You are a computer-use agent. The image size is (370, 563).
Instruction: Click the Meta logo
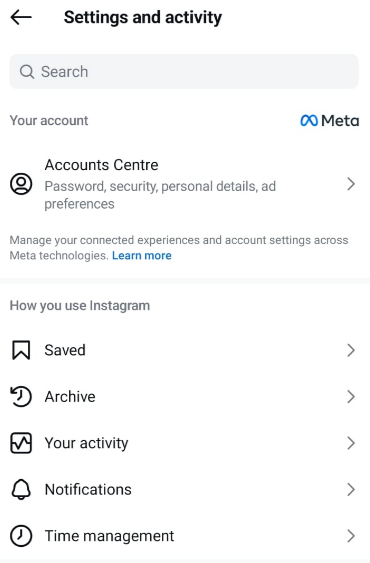point(329,121)
